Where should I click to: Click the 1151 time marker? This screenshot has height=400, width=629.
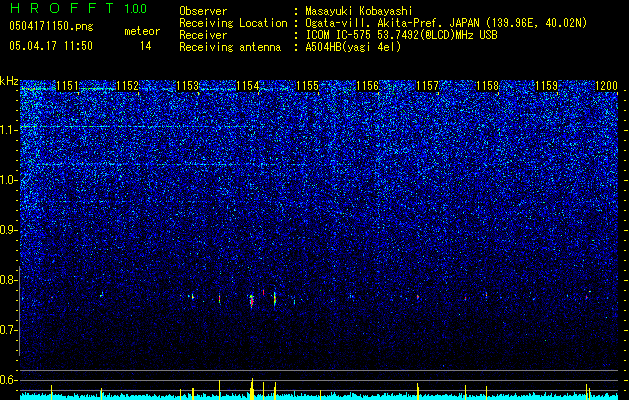[67, 86]
